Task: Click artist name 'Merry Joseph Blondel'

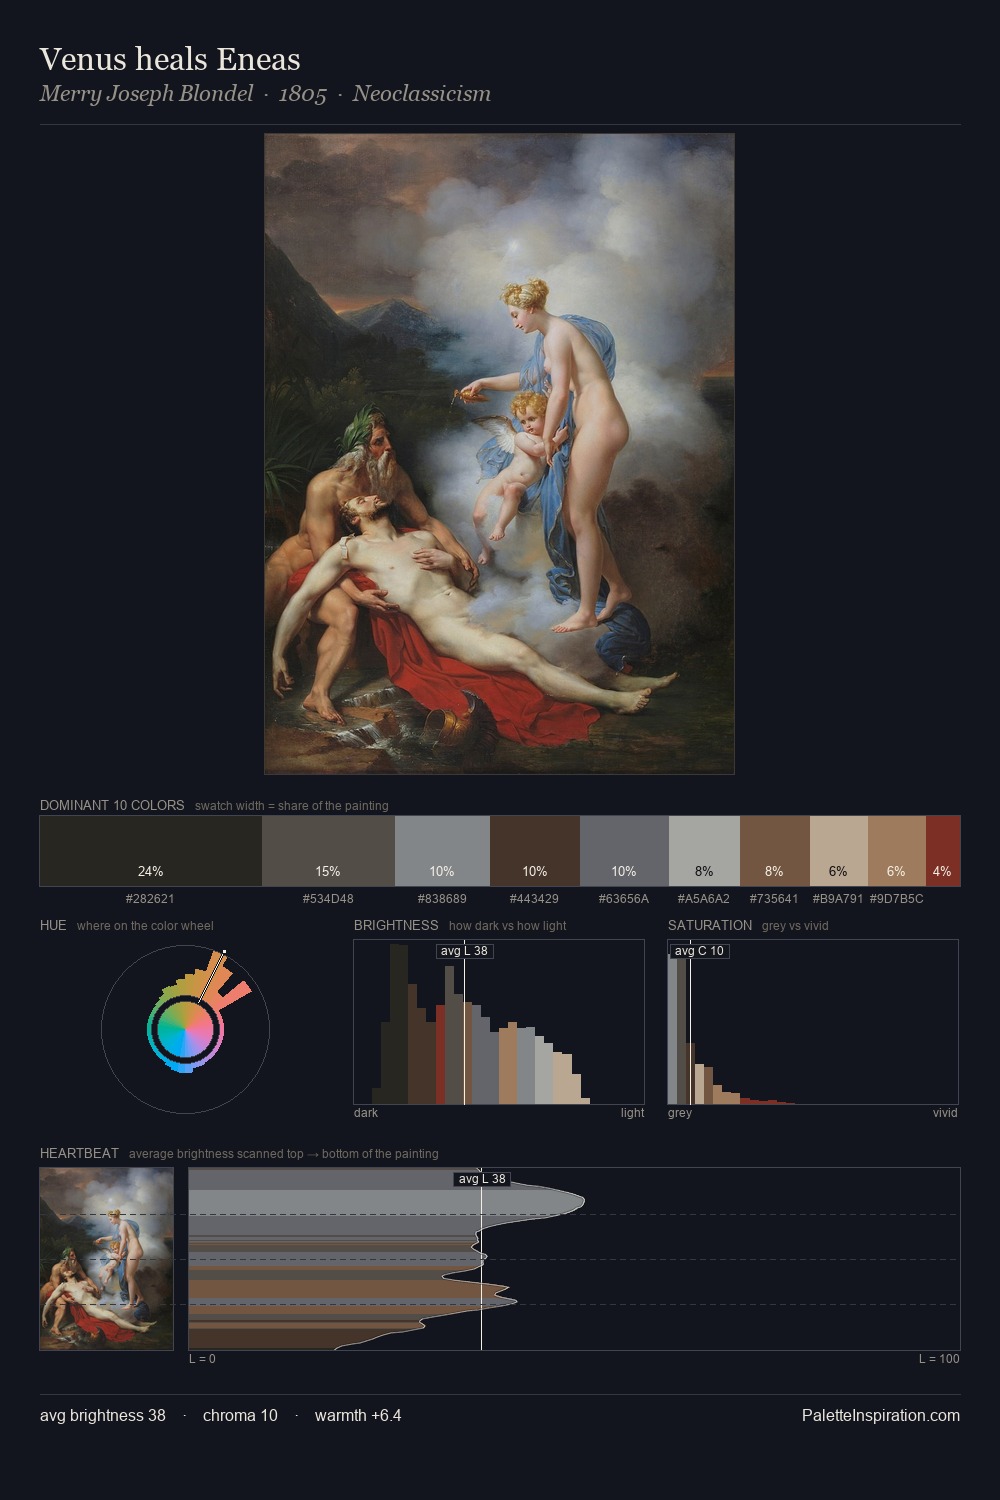Action: 146,94
